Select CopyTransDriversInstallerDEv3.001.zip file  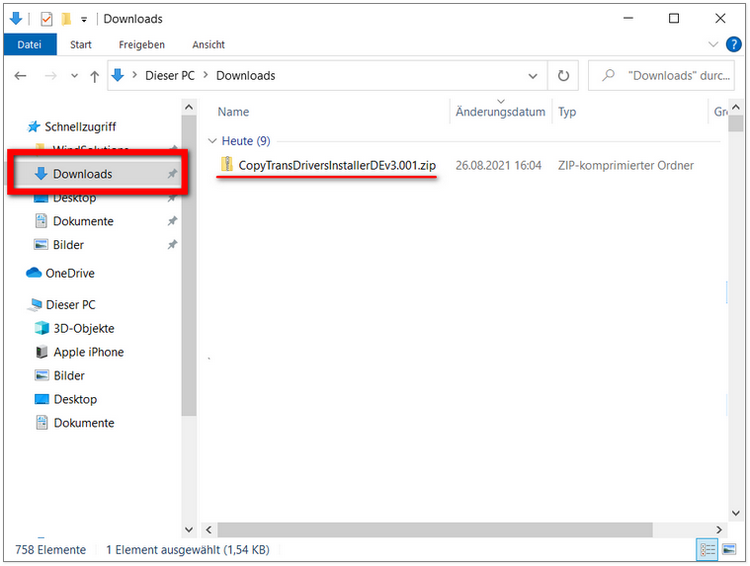pyautogui.click(x=337, y=166)
